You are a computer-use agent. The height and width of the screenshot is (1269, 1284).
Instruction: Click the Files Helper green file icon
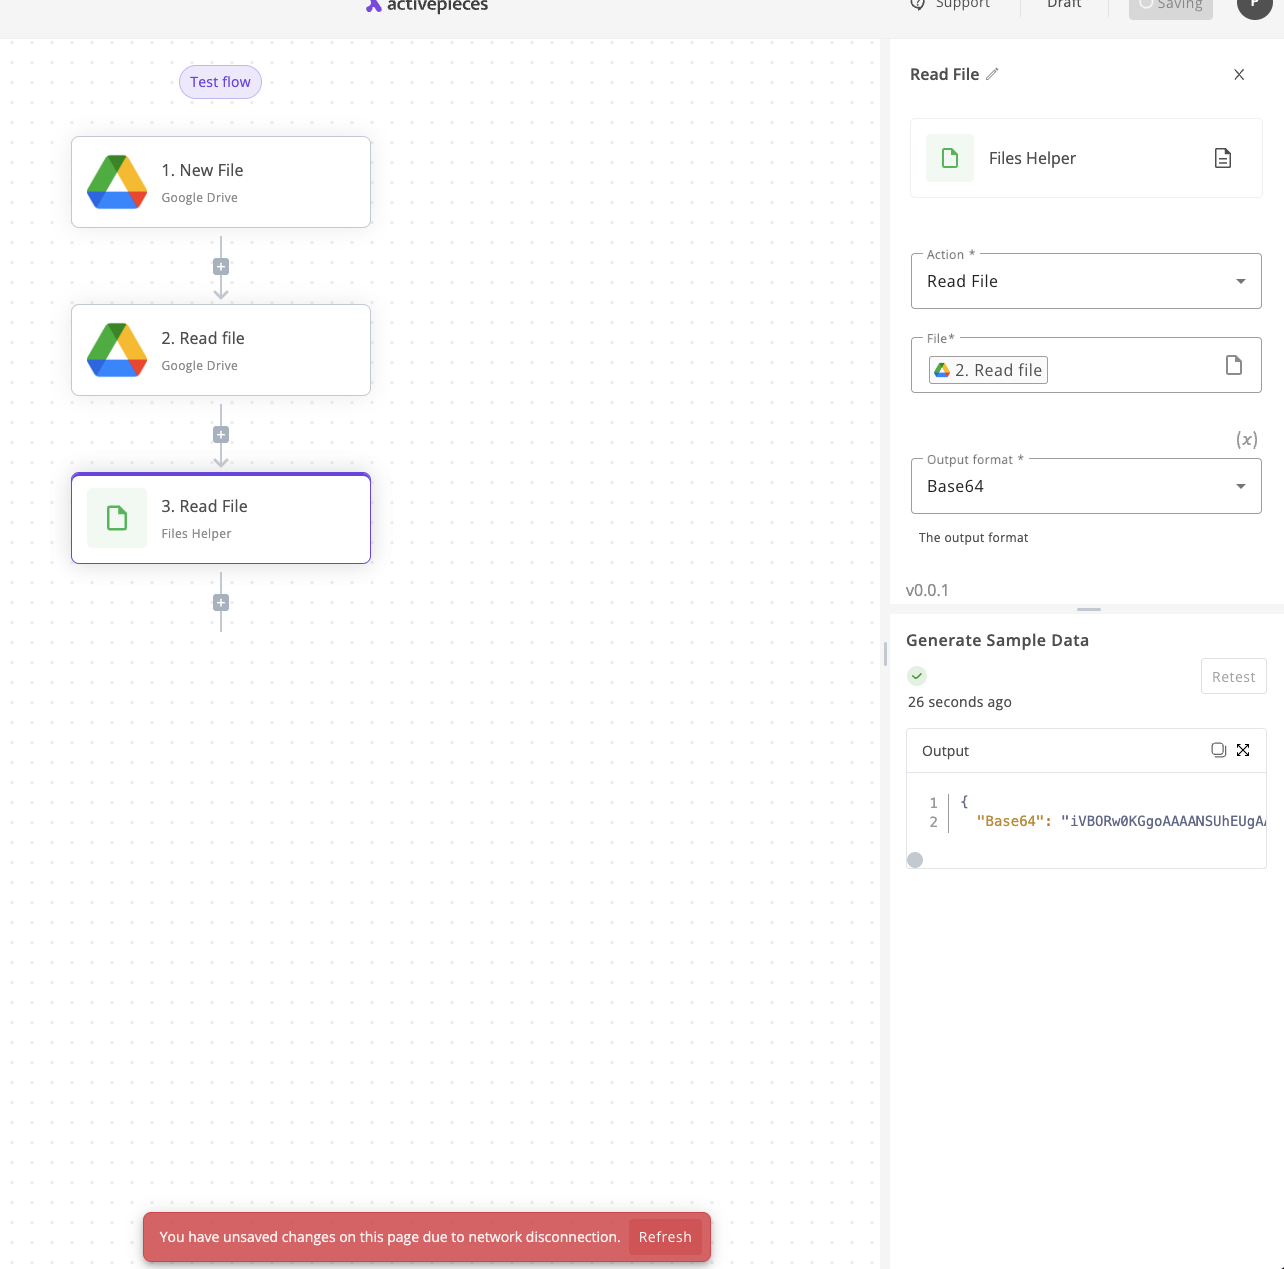[x=950, y=158]
